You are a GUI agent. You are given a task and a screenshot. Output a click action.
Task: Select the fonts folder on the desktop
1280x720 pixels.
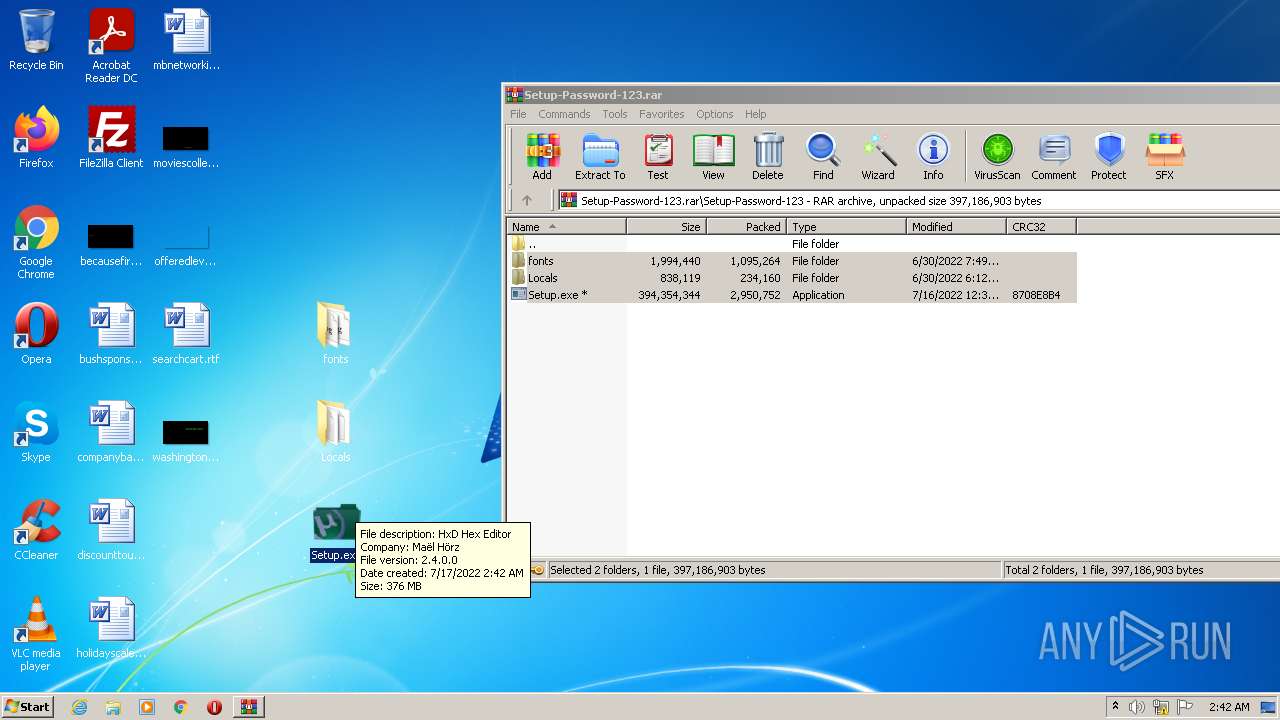point(335,334)
